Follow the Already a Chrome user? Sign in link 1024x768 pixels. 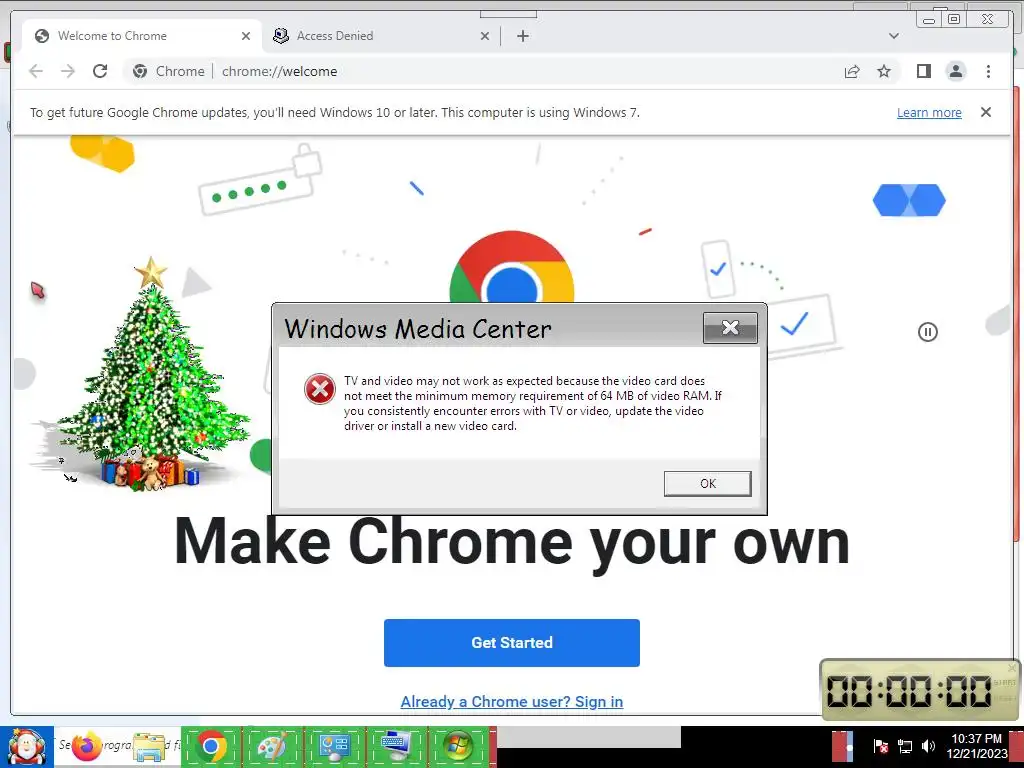tap(511, 701)
